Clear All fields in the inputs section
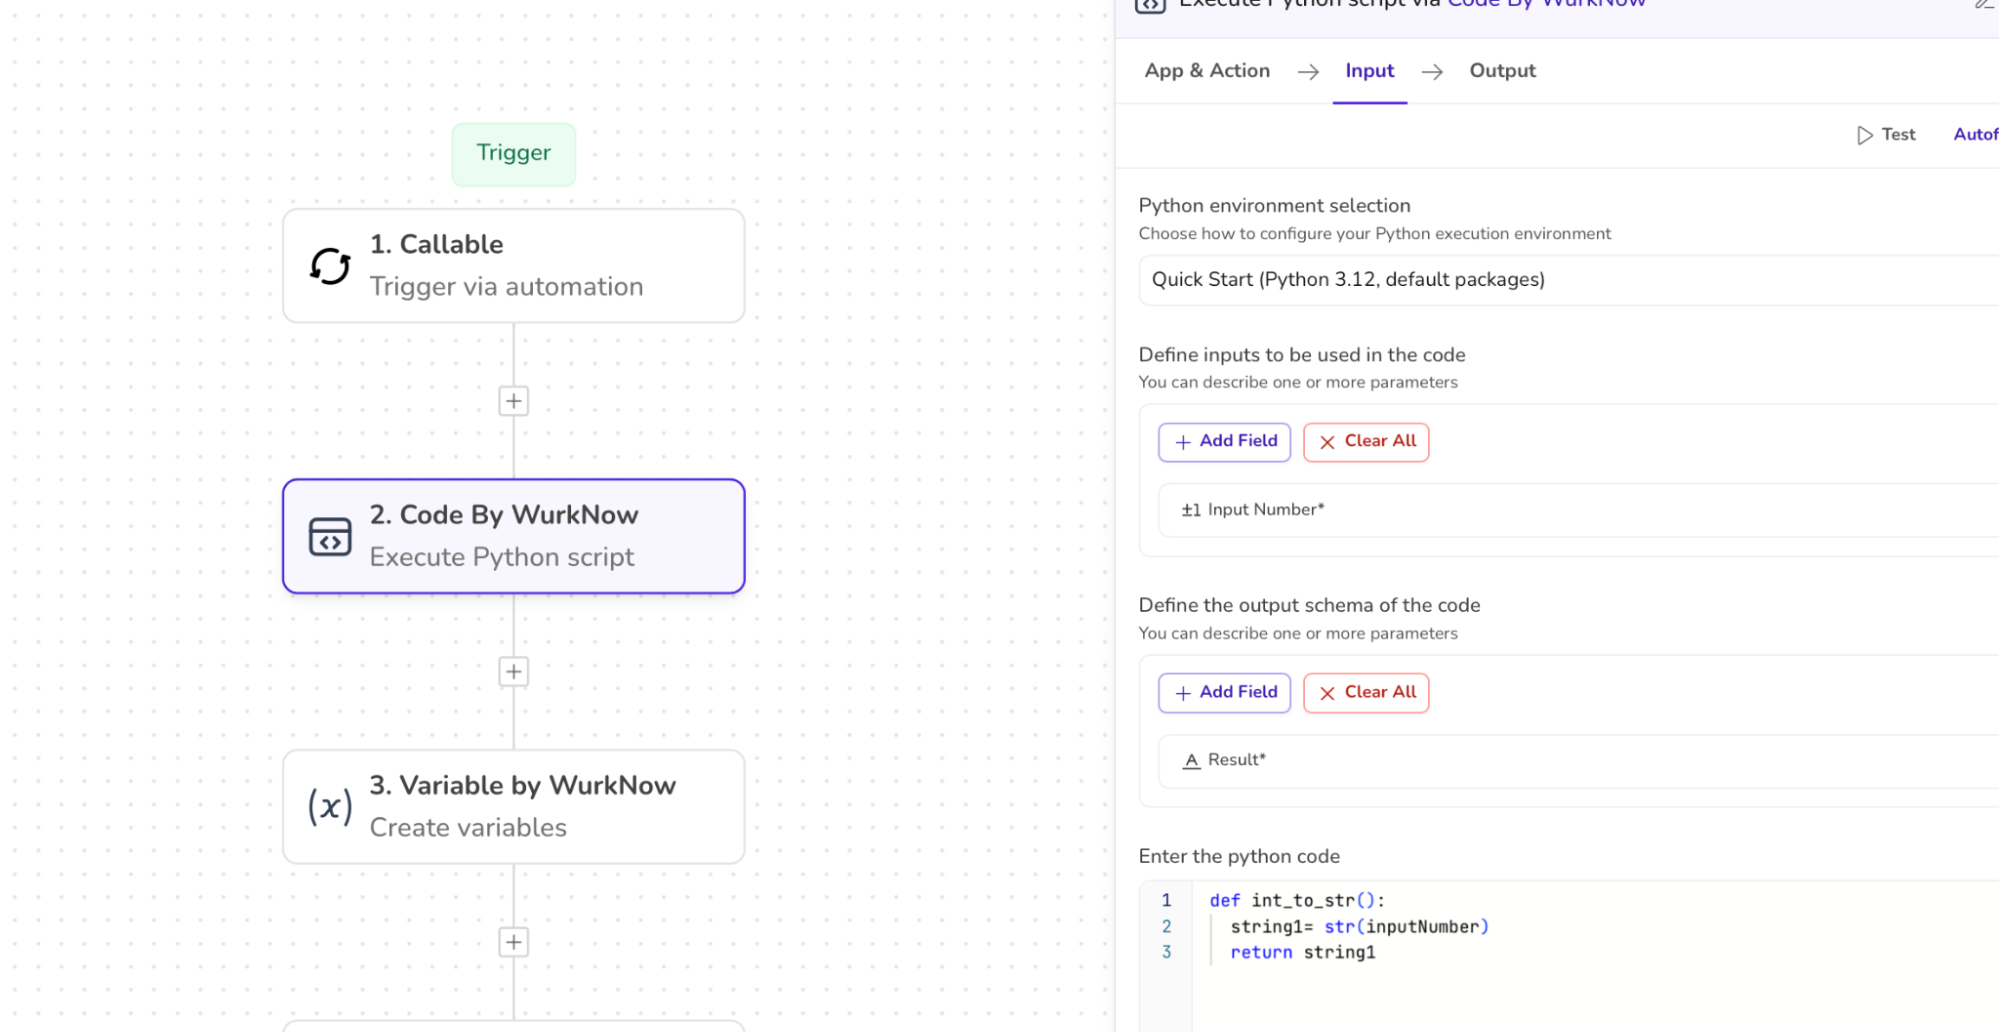 pyautogui.click(x=1365, y=442)
